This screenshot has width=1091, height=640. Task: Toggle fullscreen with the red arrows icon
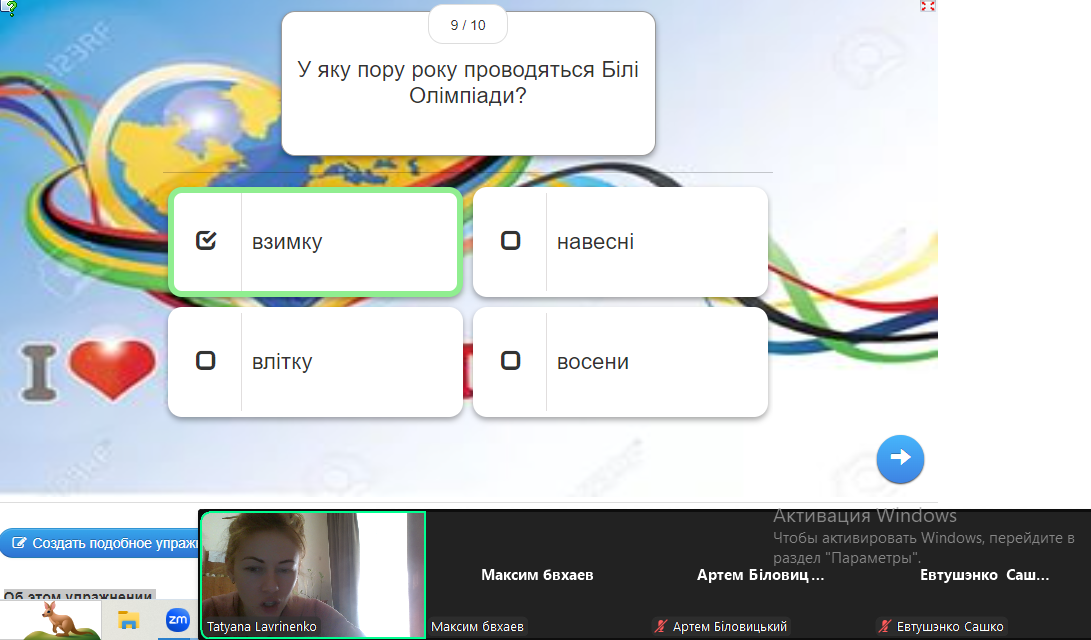pos(927,6)
